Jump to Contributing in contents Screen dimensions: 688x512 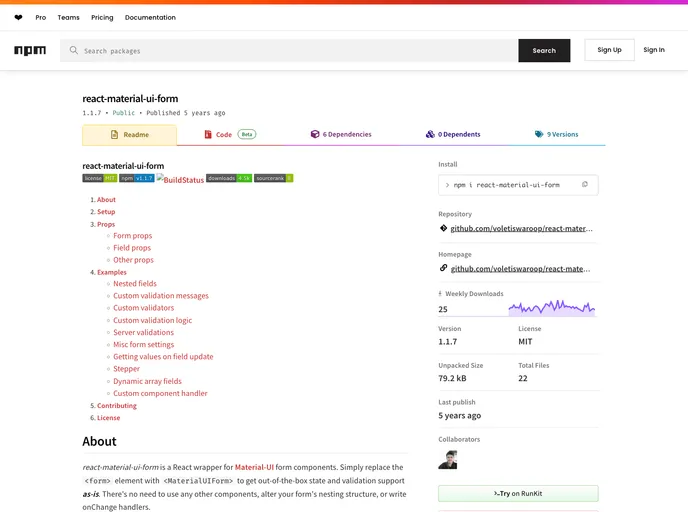[117, 406]
